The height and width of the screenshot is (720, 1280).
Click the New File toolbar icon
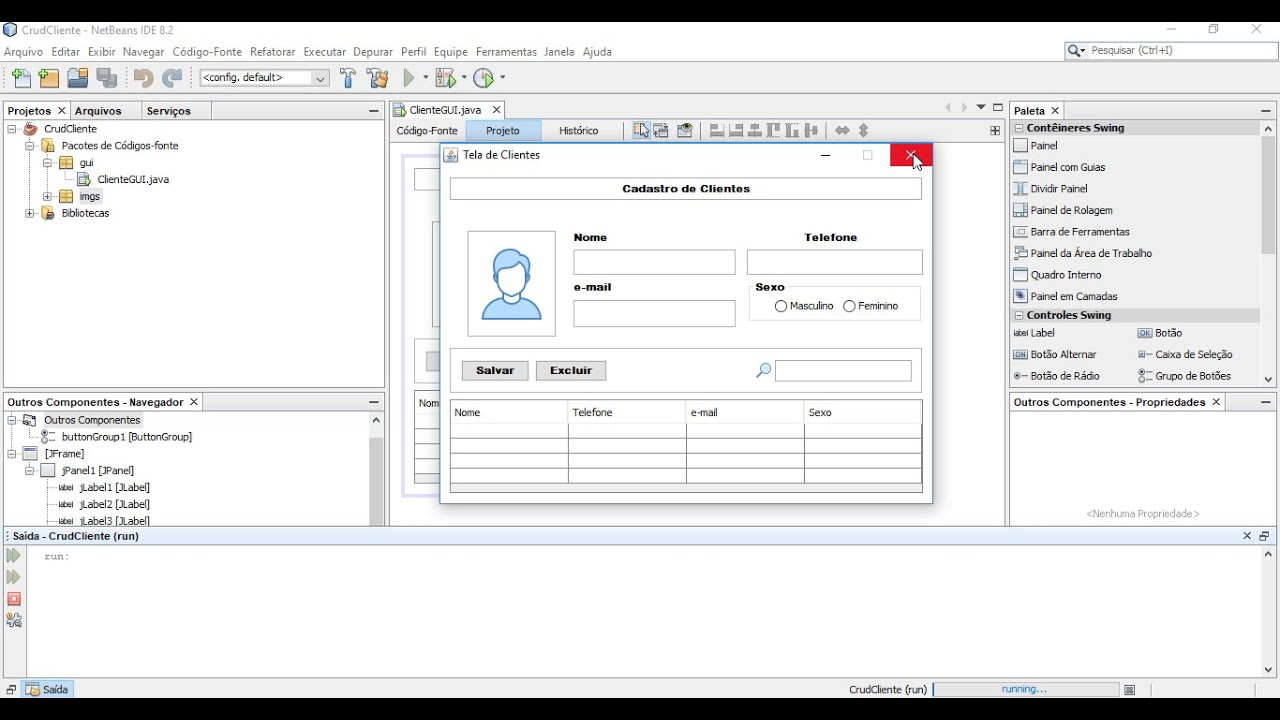coord(21,78)
